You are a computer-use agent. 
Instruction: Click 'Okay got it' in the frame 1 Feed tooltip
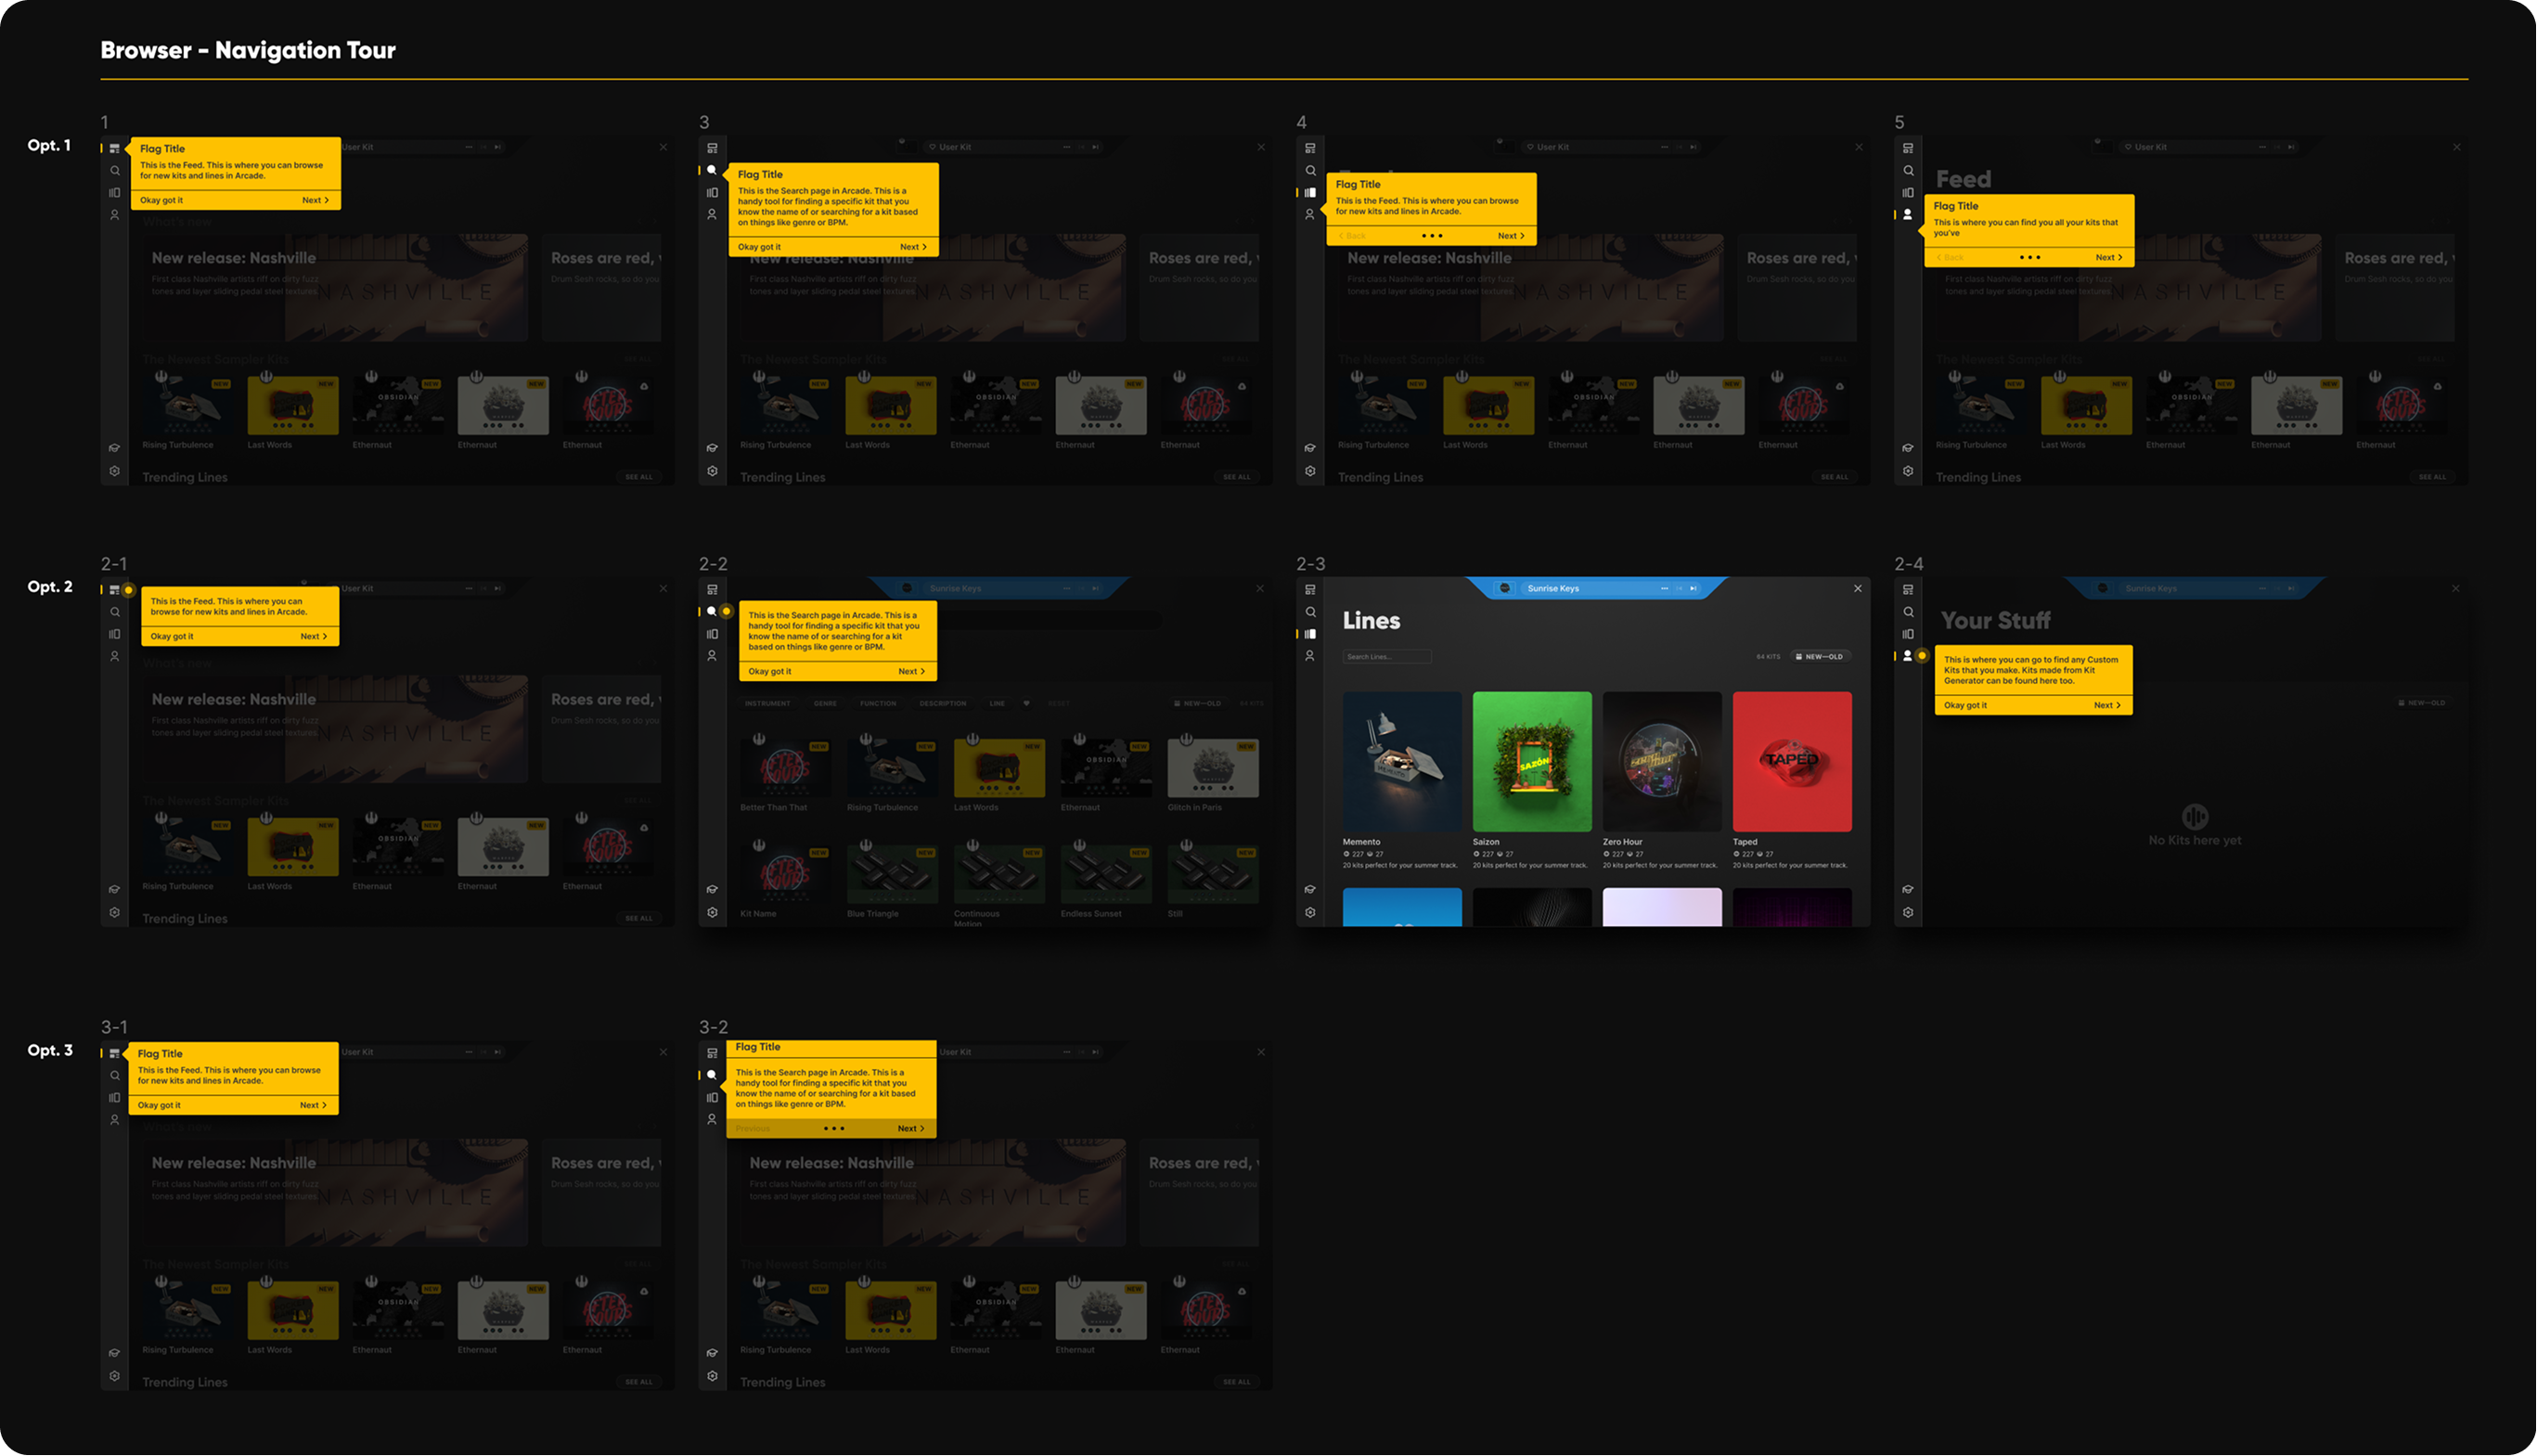coord(161,200)
